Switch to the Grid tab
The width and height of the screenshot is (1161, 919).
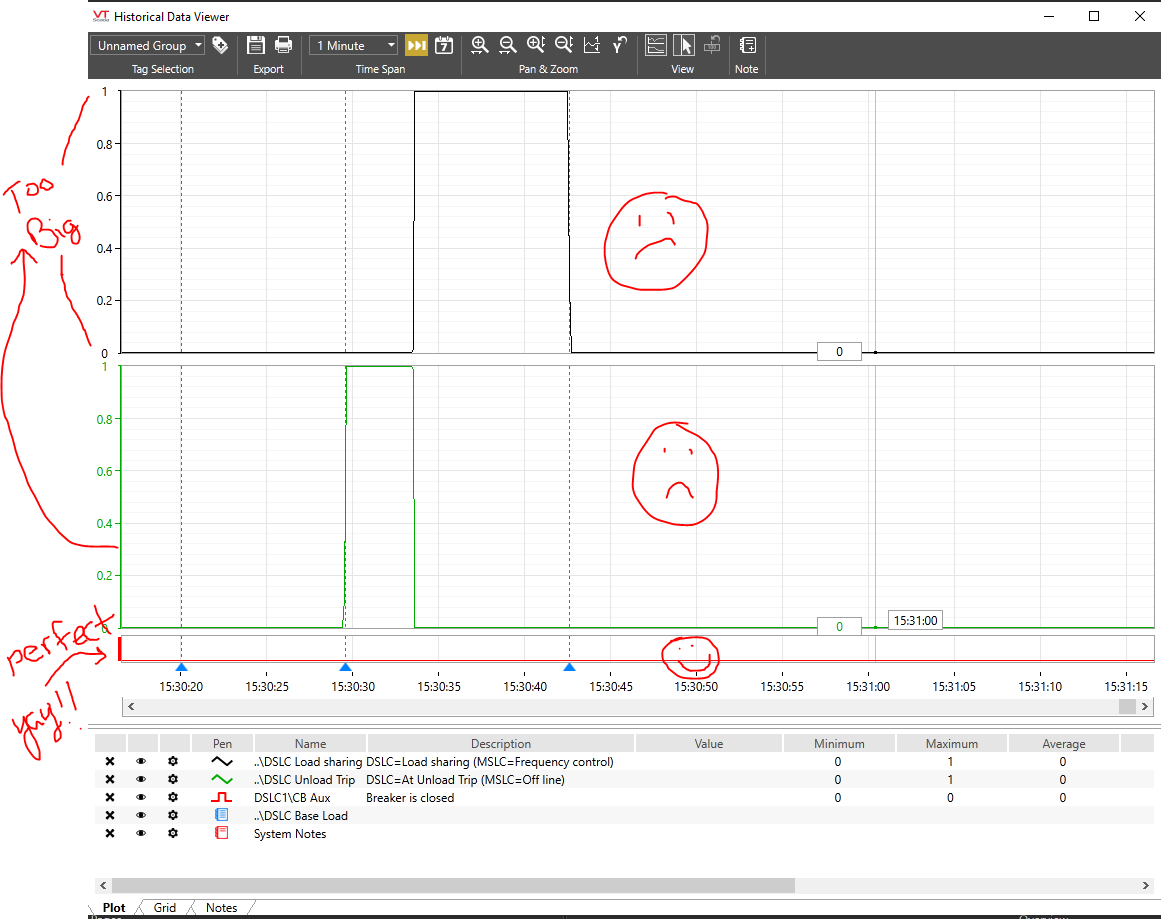pos(164,907)
